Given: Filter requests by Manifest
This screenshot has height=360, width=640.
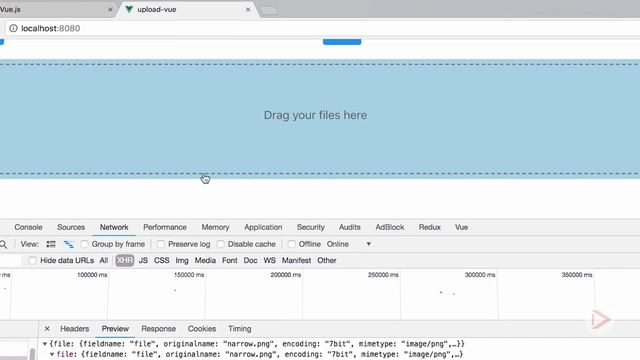Looking at the screenshot, I should pos(296,260).
